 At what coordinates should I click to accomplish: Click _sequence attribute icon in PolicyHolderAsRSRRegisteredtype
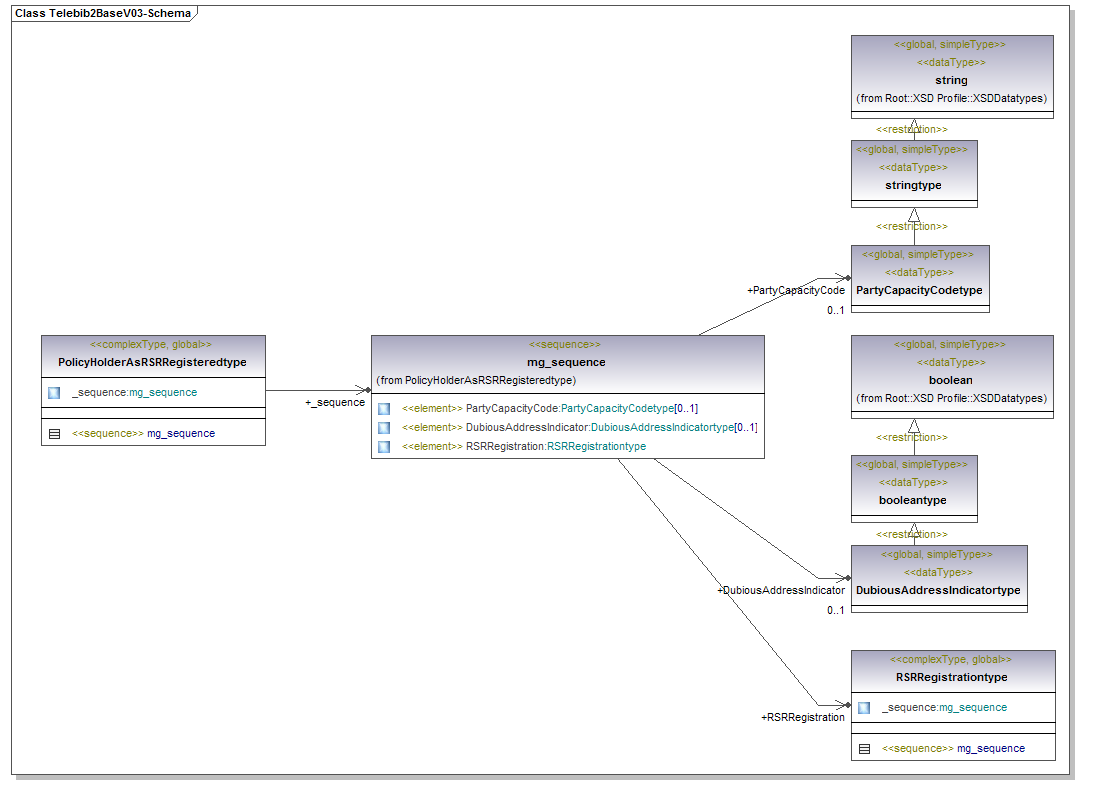pyautogui.click(x=54, y=393)
